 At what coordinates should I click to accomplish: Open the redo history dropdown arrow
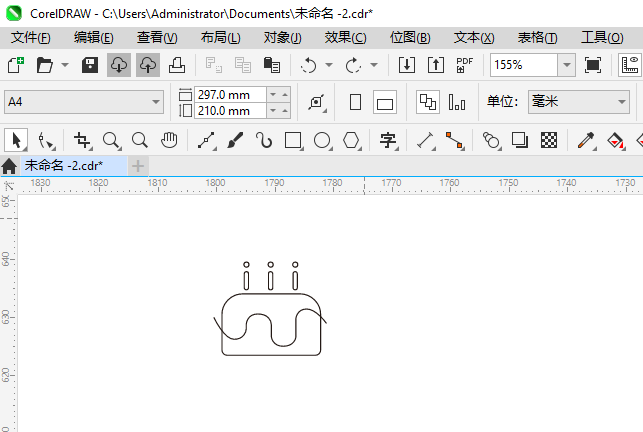coord(374,65)
